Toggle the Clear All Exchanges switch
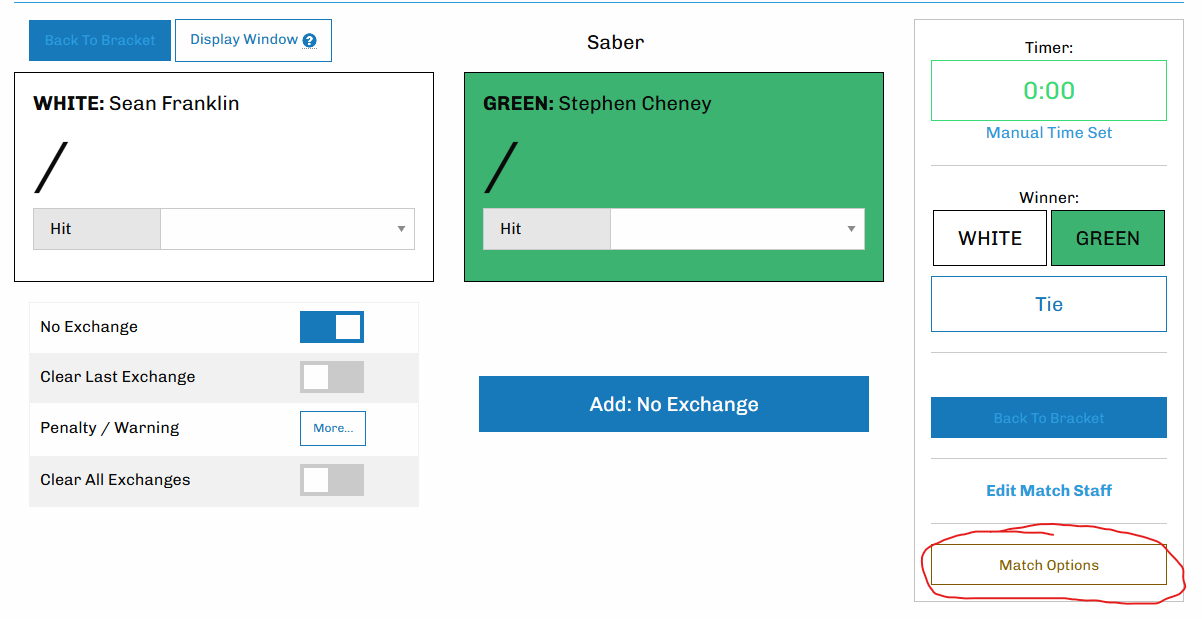Screen dimensions: 1202x619 (332, 480)
